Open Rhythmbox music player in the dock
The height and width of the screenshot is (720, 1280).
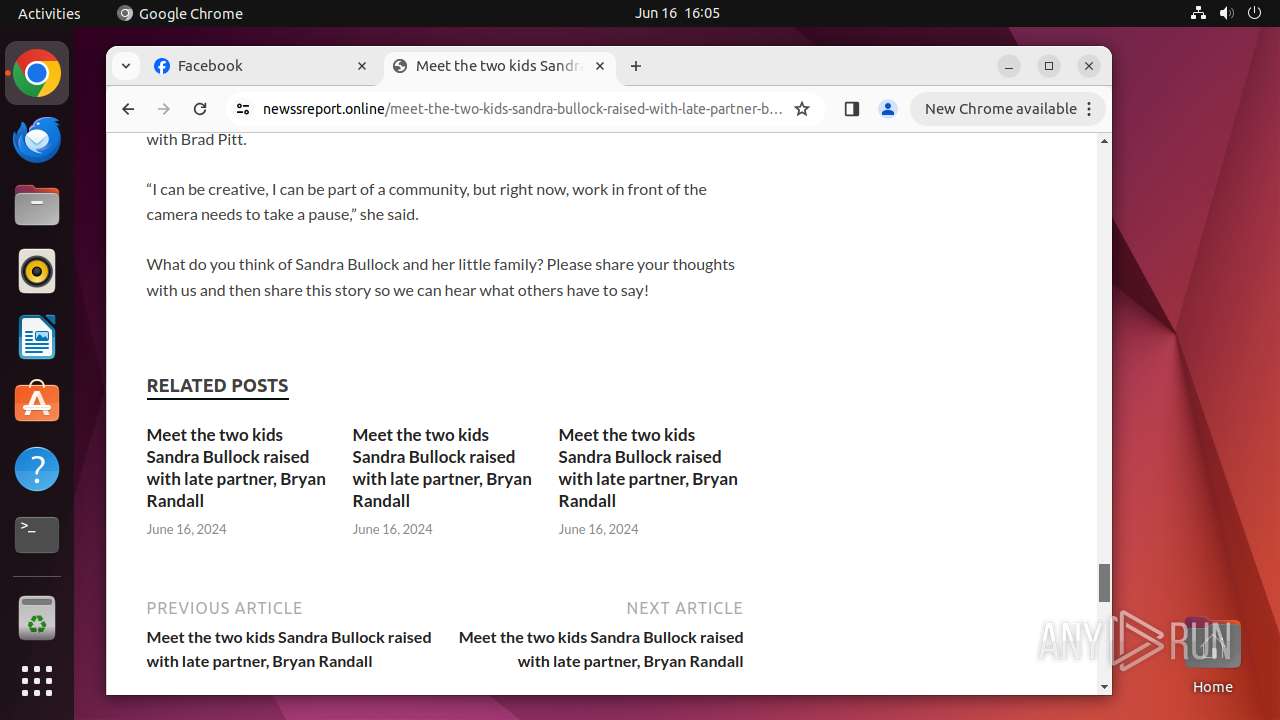tap(37, 271)
